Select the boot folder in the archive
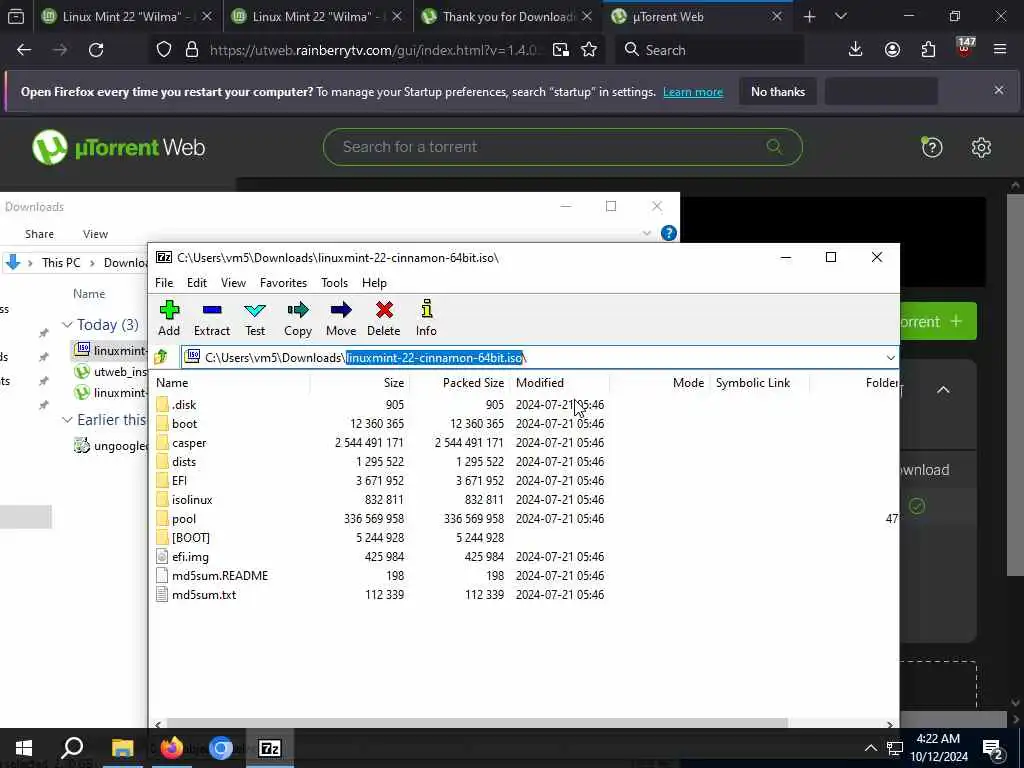1024x768 pixels. (177, 424)
